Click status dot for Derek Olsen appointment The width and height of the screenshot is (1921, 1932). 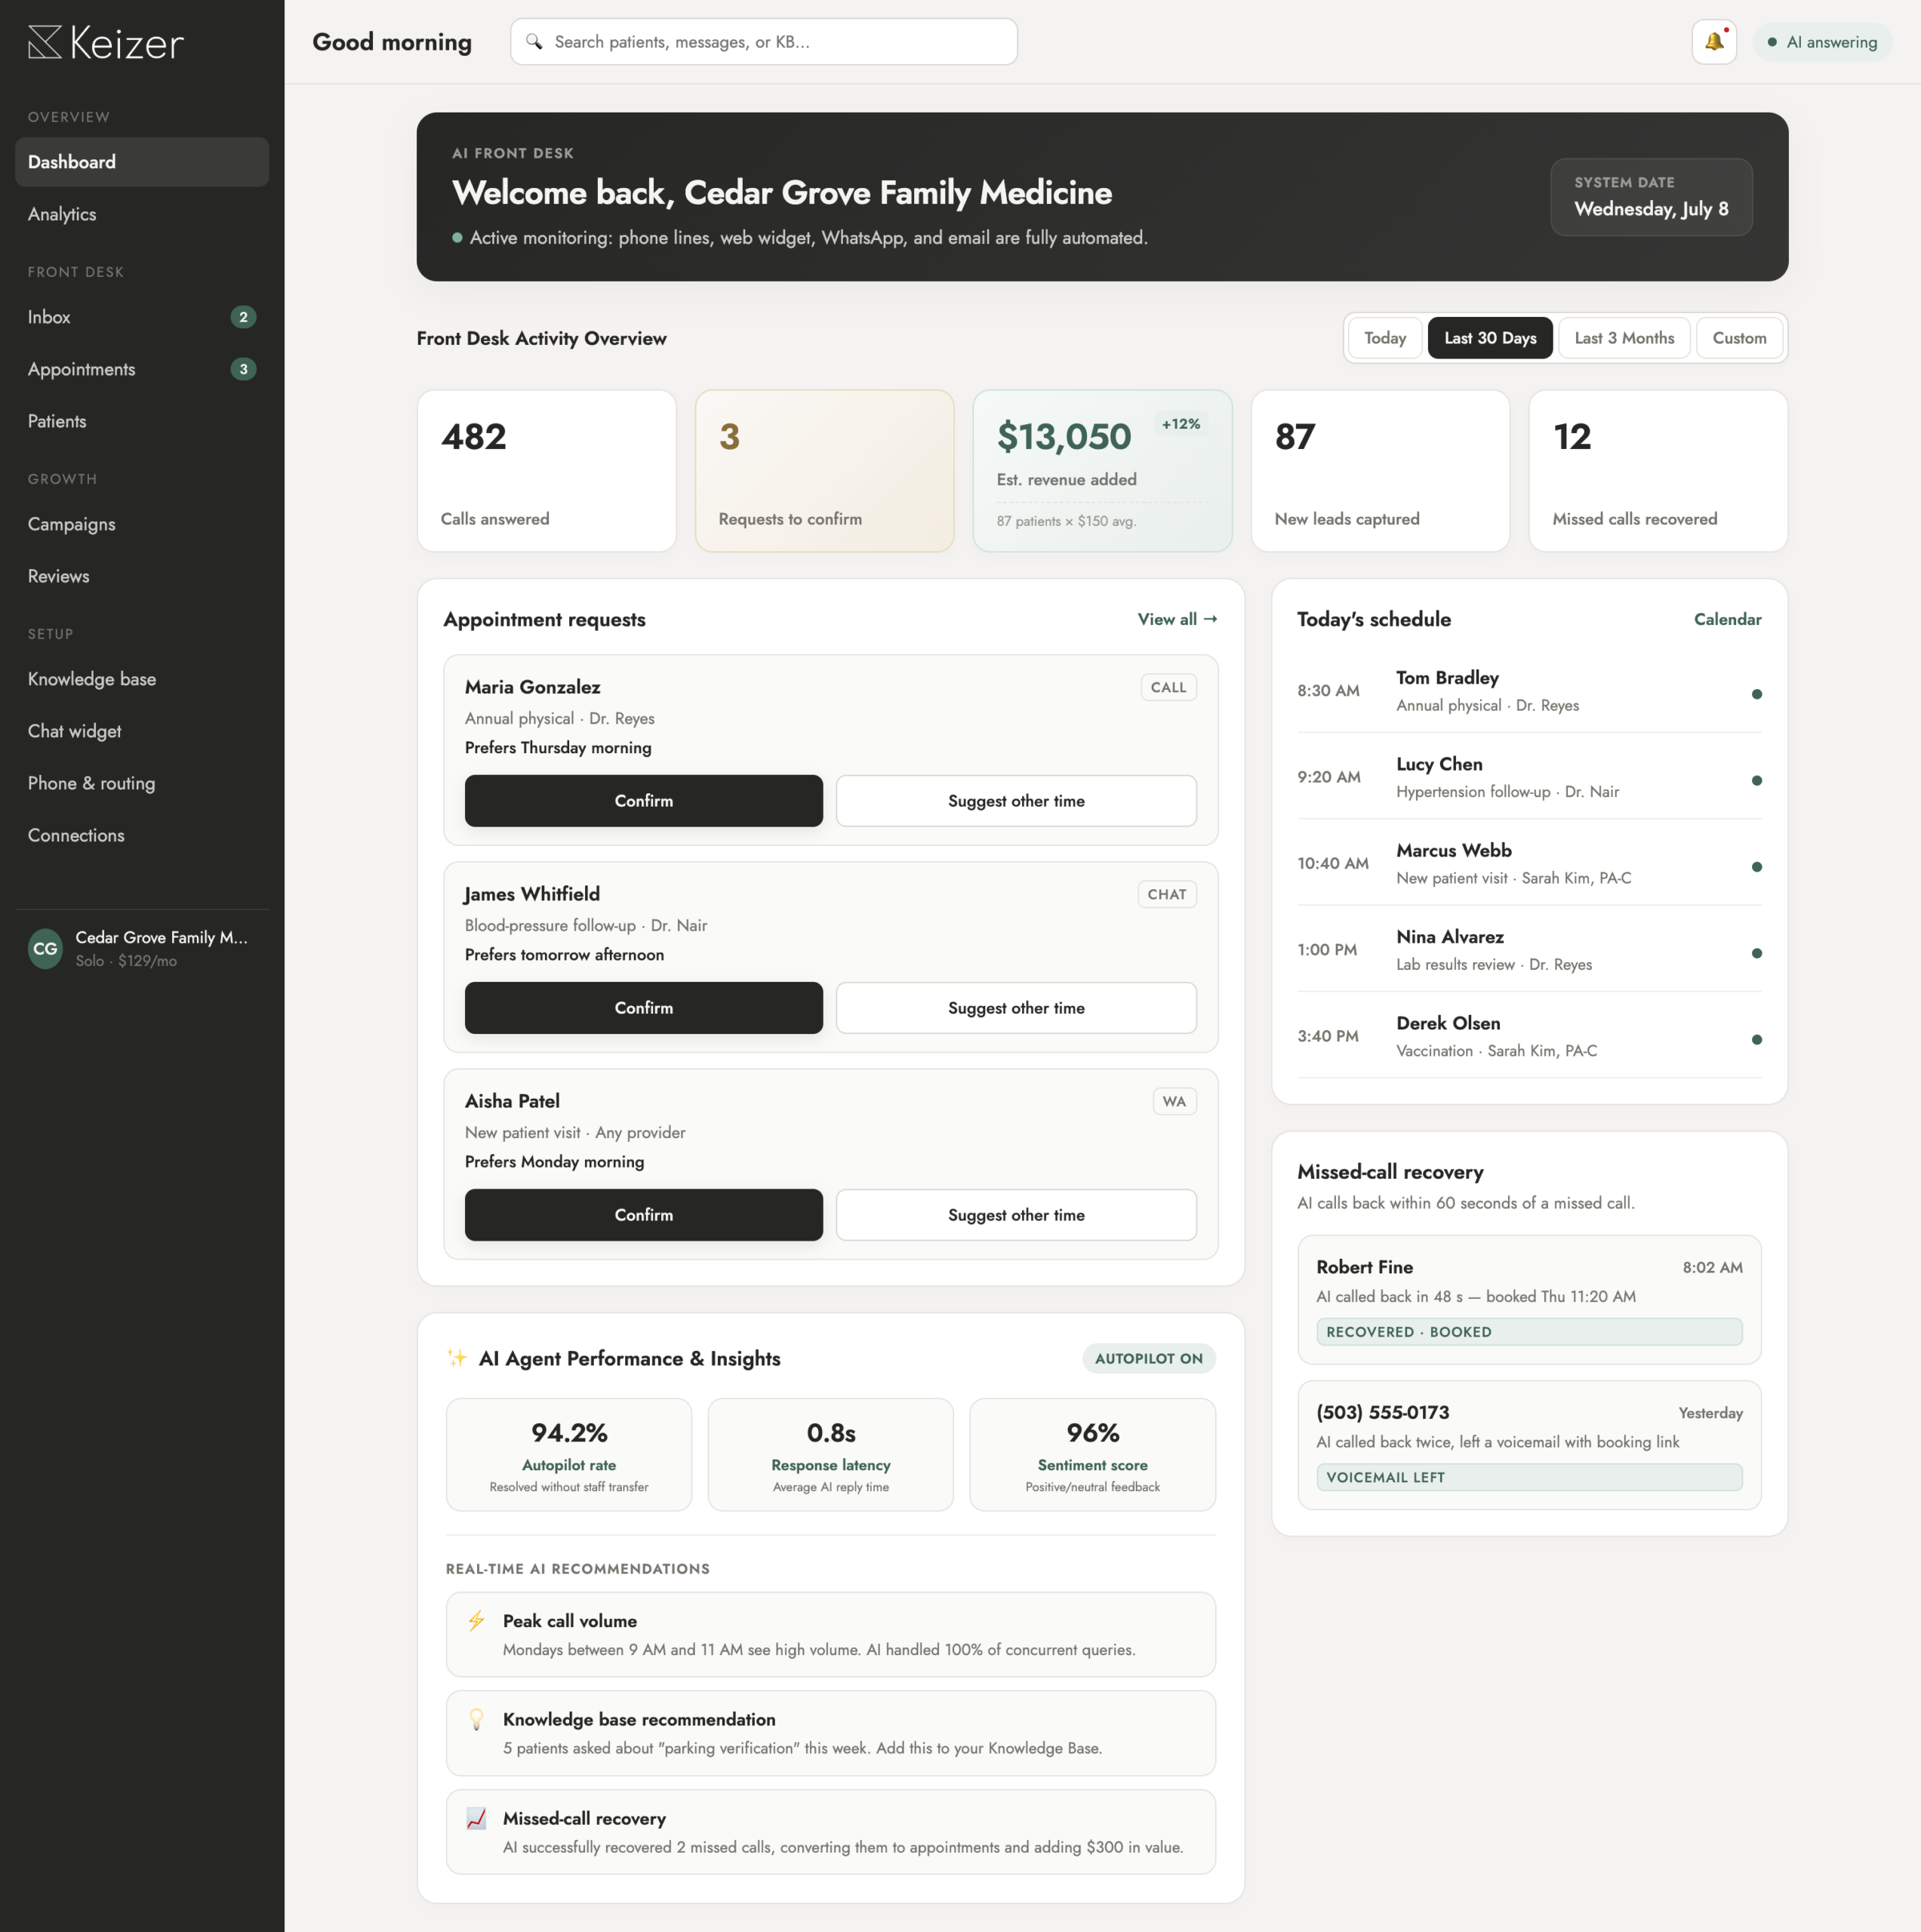pyautogui.click(x=1756, y=1040)
